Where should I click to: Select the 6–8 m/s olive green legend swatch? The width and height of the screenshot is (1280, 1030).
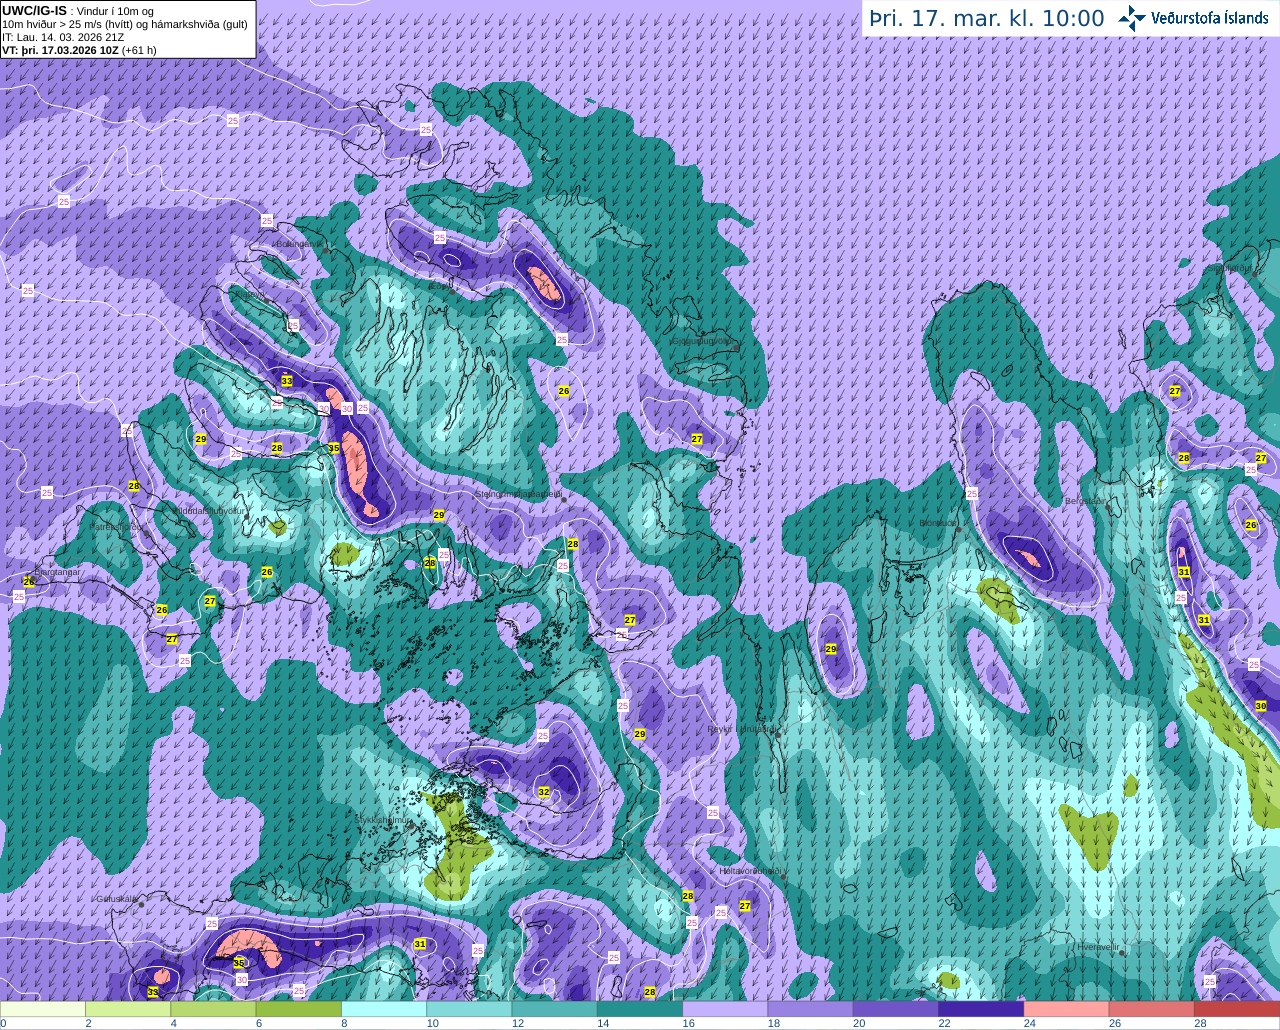pos(299,1009)
